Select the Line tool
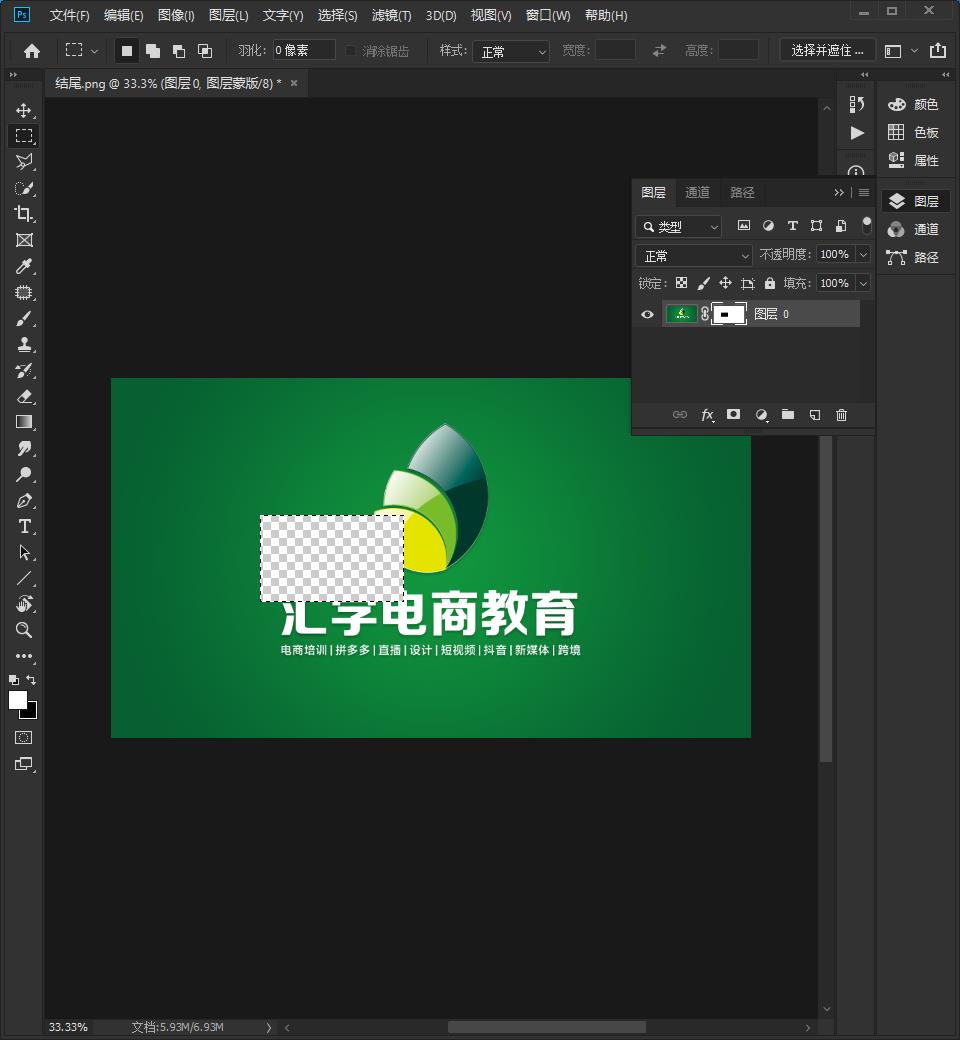This screenshot has width=960, height=1040. (24, 578)
